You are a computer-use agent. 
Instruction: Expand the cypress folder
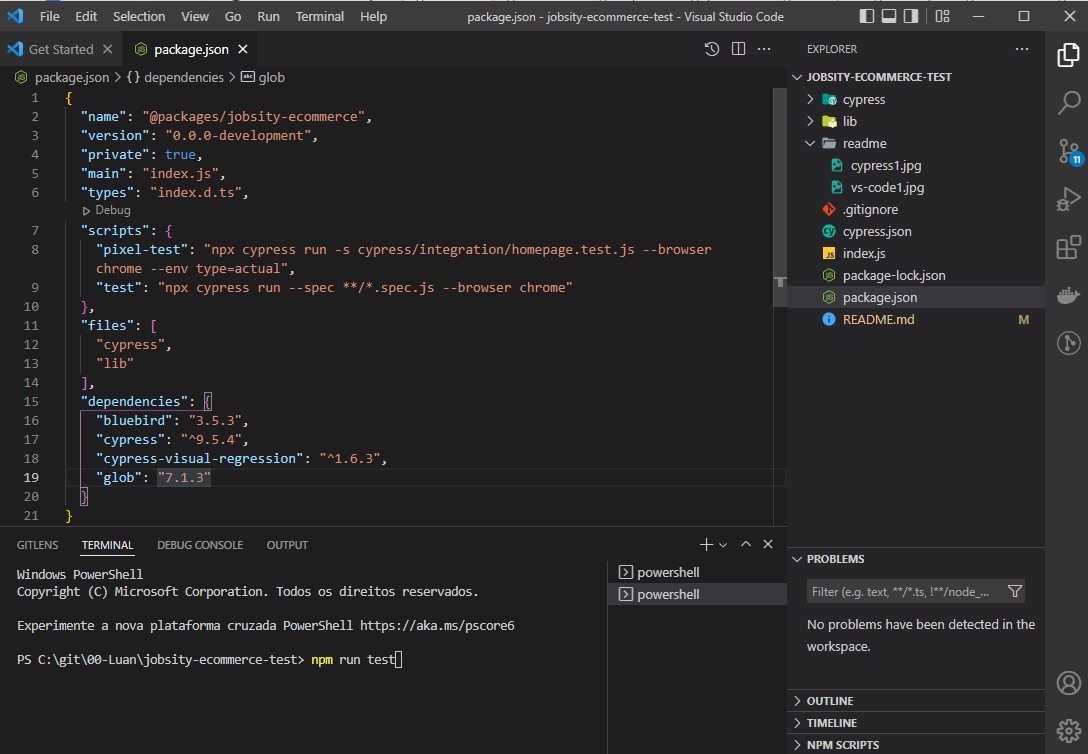tap(916, 99)
